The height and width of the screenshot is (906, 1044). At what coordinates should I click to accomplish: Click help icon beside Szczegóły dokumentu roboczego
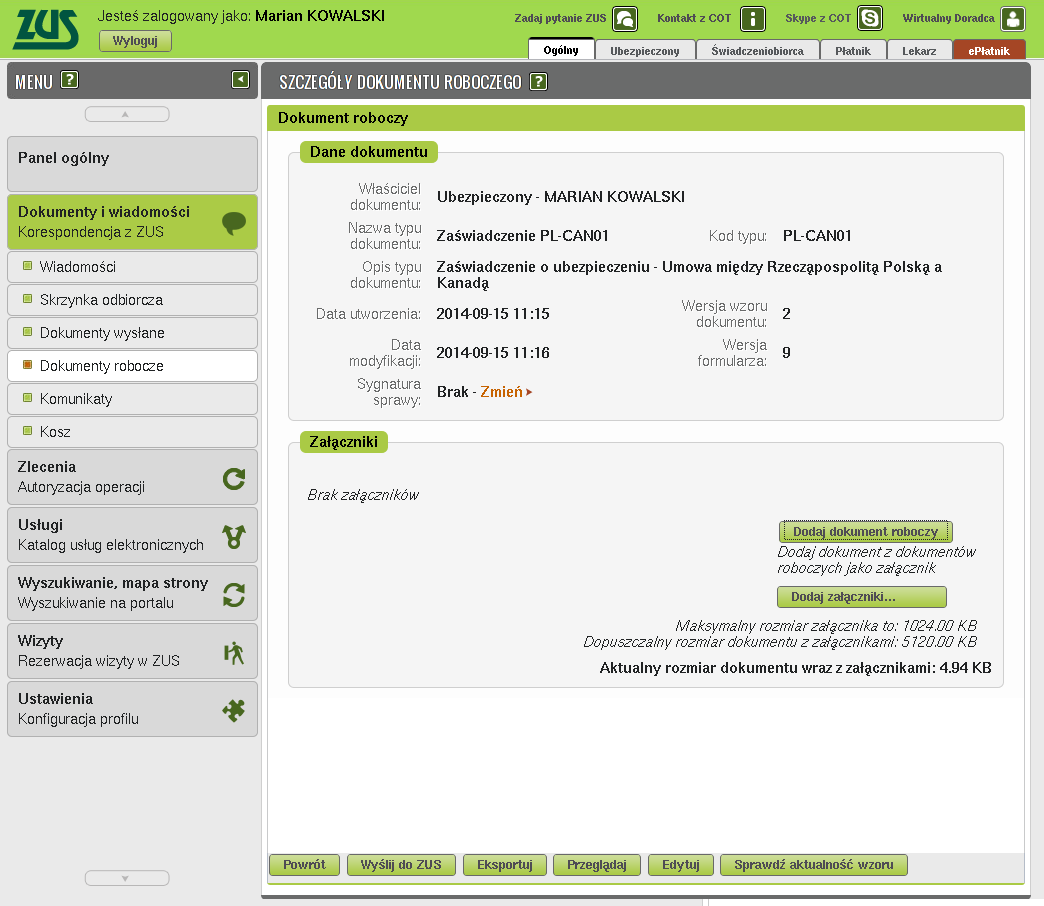click(539, 82)
